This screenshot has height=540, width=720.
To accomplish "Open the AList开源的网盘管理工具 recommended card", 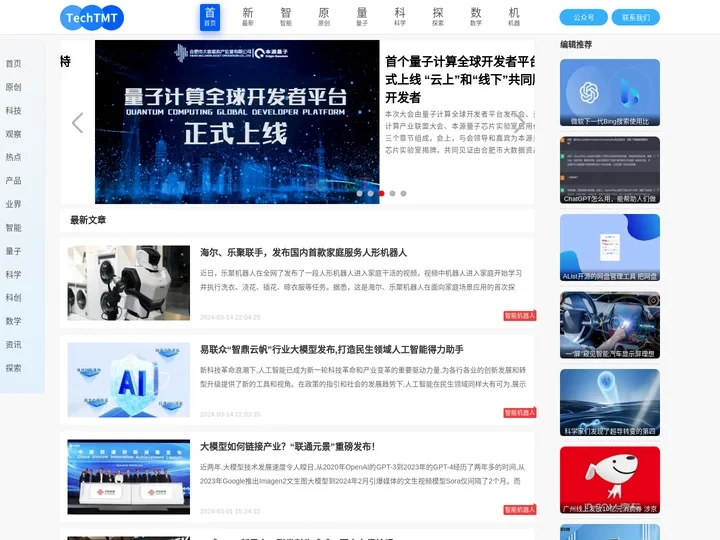I will pos(610,248).
